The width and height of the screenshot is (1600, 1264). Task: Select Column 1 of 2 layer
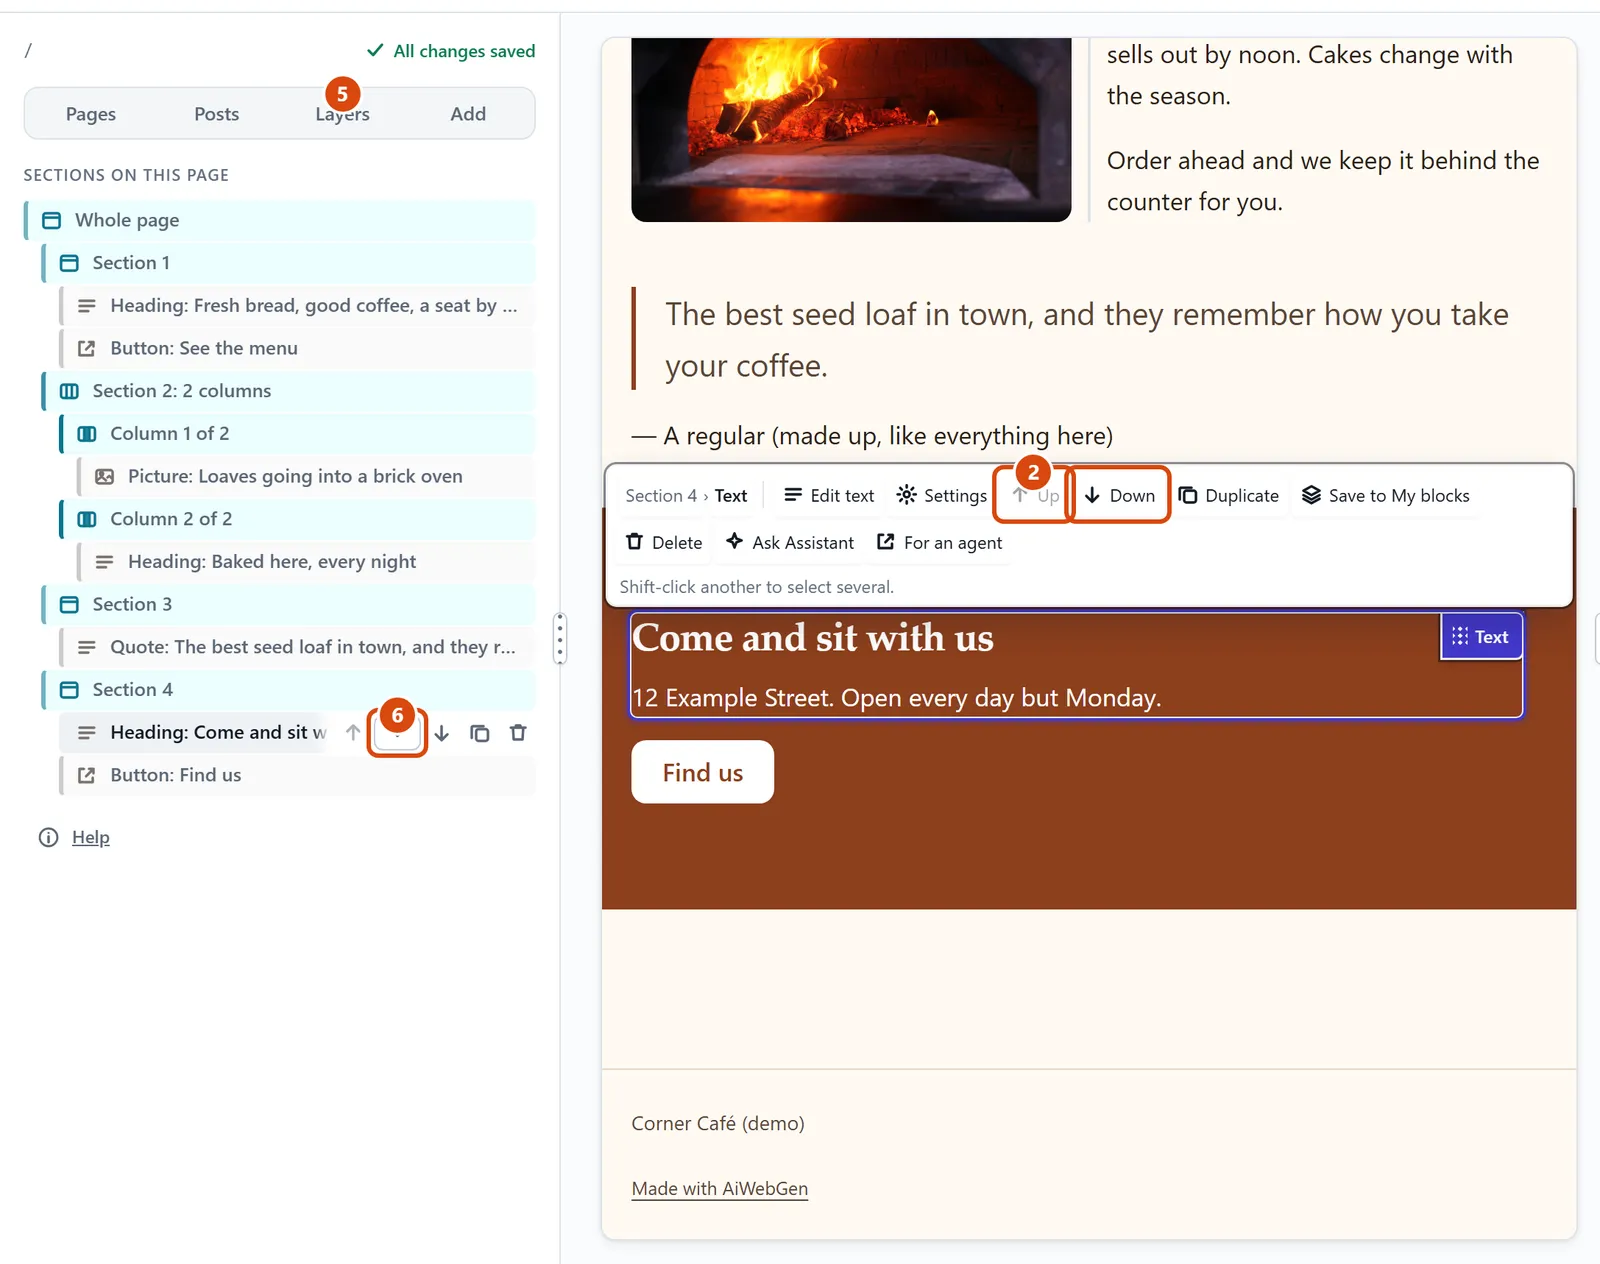[x=298, y=434]
